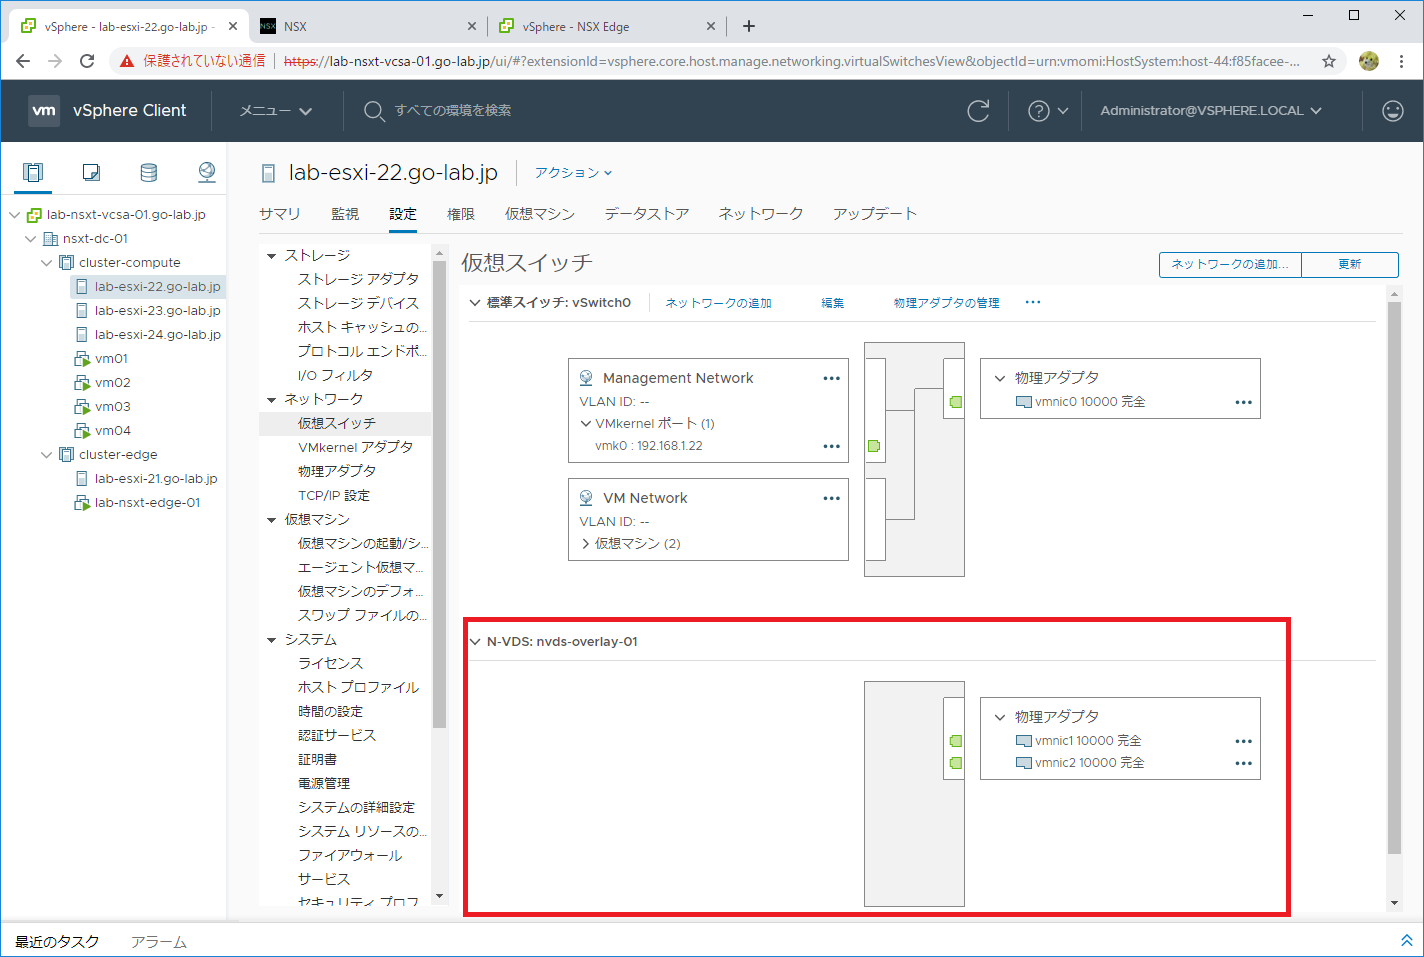Image resolution: width=1424 pixels, height=957 pixels.
Task: Select vm03 in inventory tree
Action: pyautogui.click(x=113, y=407)
